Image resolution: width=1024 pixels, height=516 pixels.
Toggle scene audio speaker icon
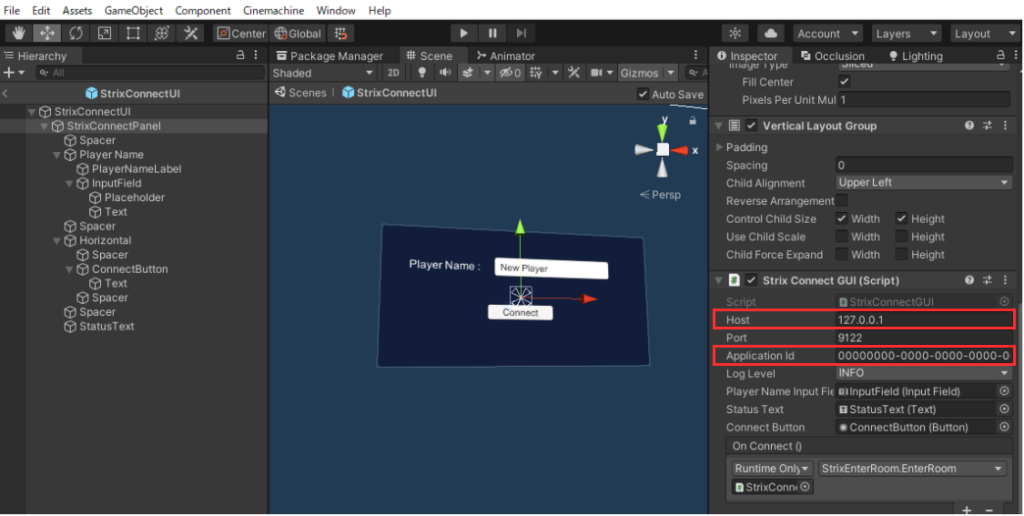coord(445,73)
